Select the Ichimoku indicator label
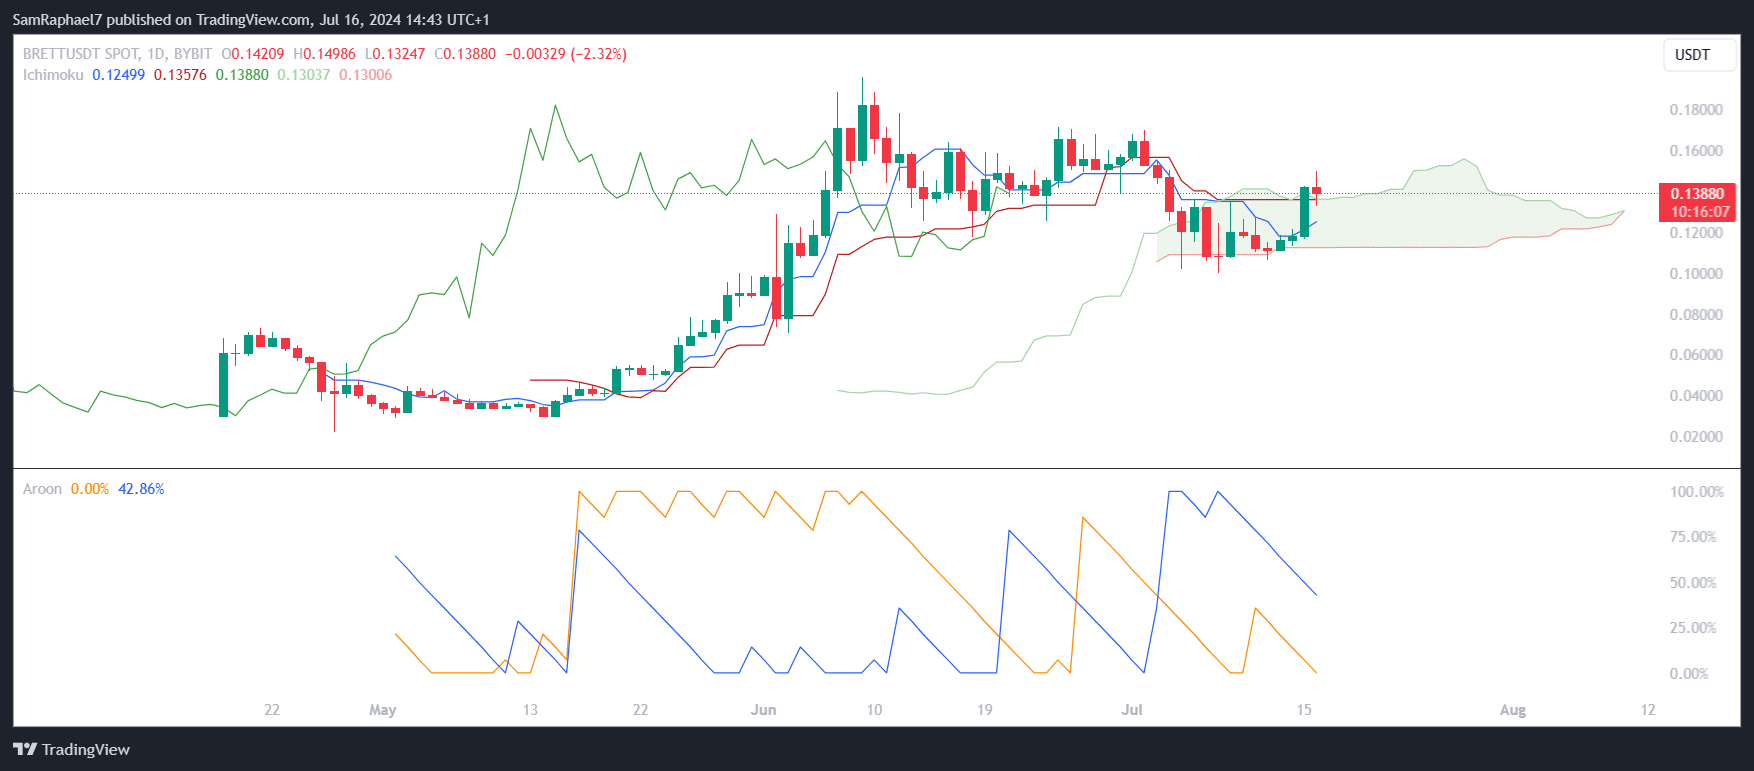 click(53, 75)
